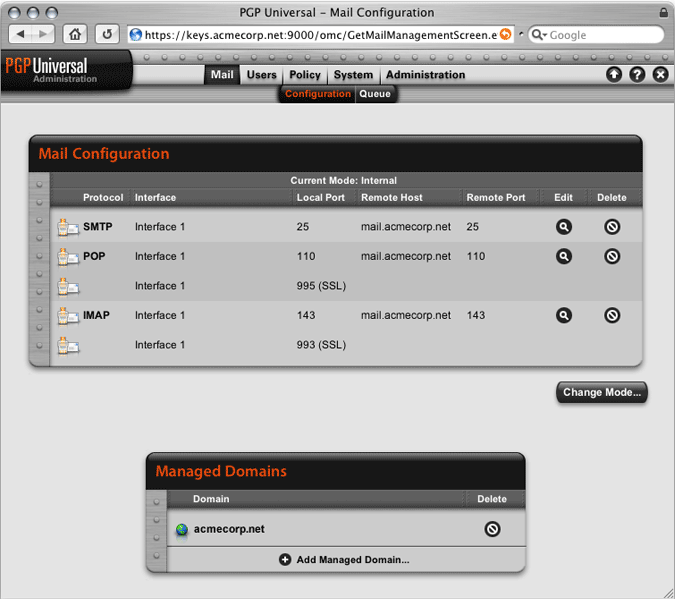Click the Domain column header
Image resolution: width=675 pixels, height=599 pixels.
[x=211, y=499]
